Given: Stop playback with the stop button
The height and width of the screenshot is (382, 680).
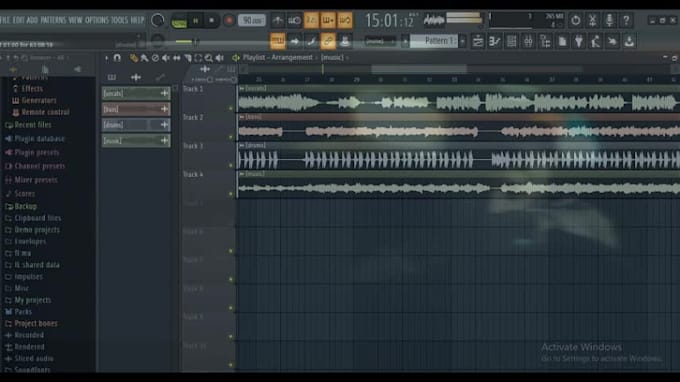Looking at the screenshot, I should click(212, 20).
